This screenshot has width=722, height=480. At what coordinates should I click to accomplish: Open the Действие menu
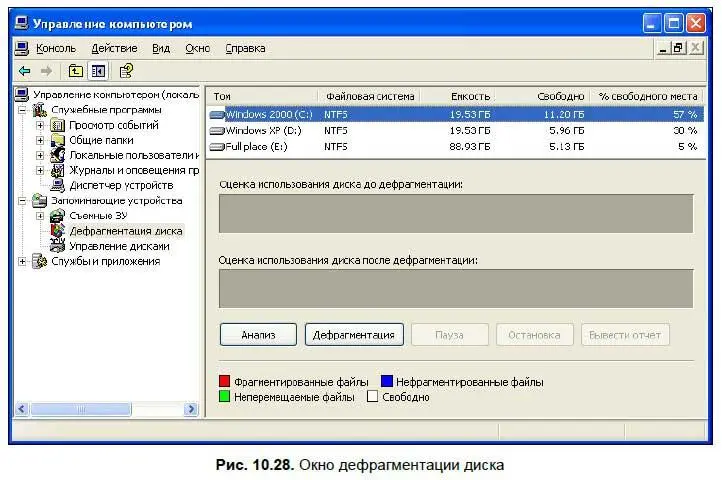114,48
